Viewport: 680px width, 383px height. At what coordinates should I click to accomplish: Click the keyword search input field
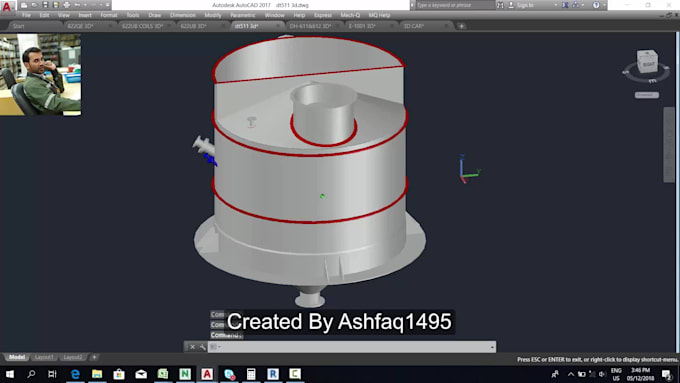(454, 5)
